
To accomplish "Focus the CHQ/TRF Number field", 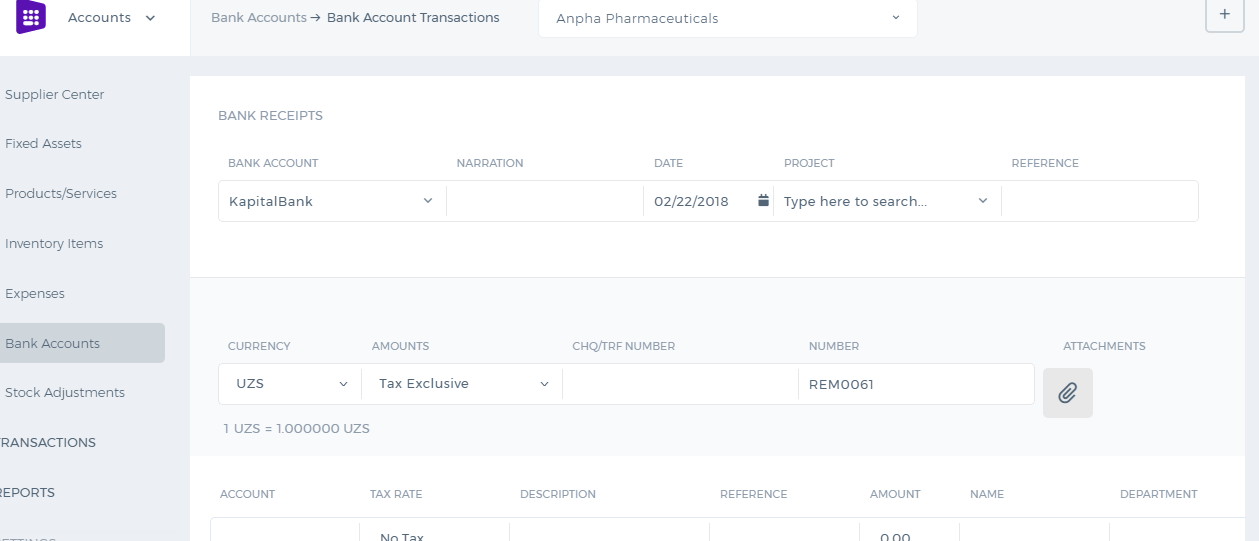I will [x=680, y=384].
